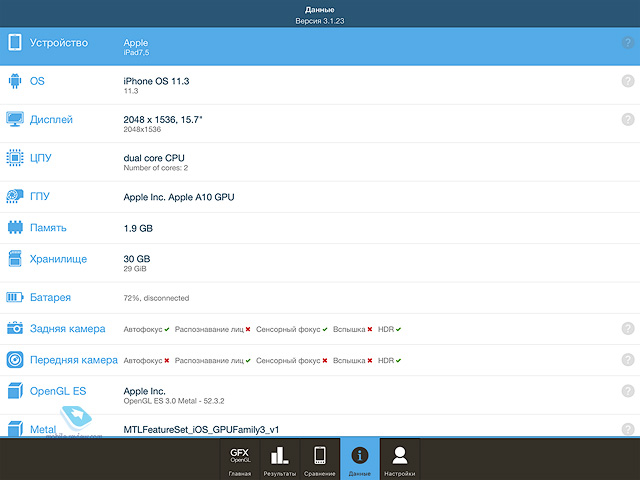The image size is (640, 480).
Task: Select the OpenGL ES label
Action: [x=58, y=391]
